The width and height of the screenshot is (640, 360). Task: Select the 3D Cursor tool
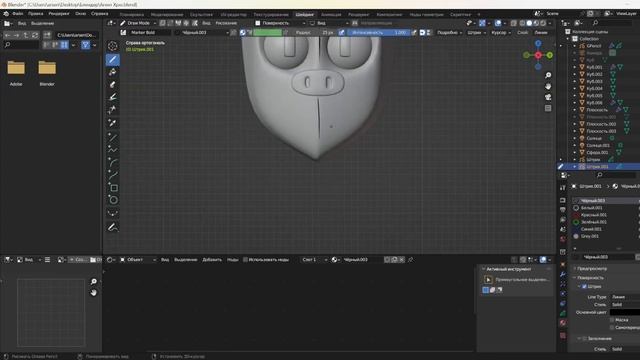(x=113, y=46)
